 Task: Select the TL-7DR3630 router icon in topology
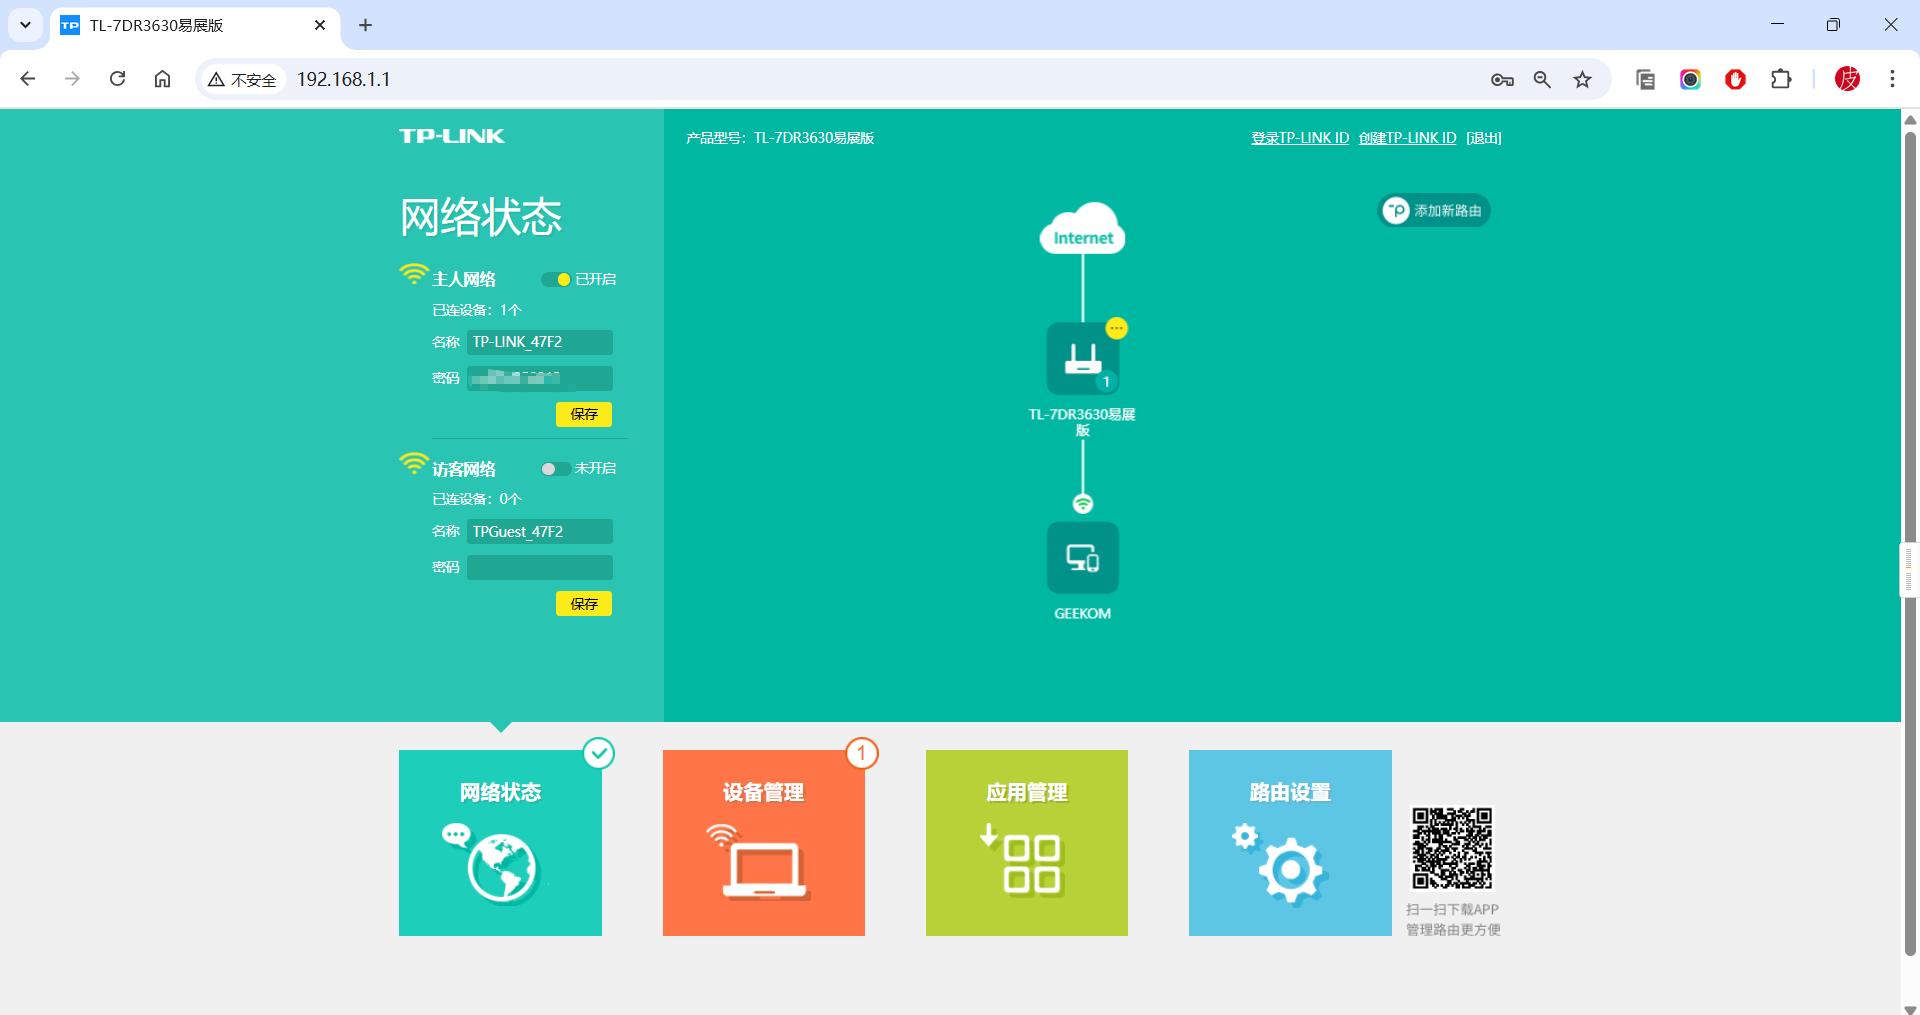point(1083,358)
